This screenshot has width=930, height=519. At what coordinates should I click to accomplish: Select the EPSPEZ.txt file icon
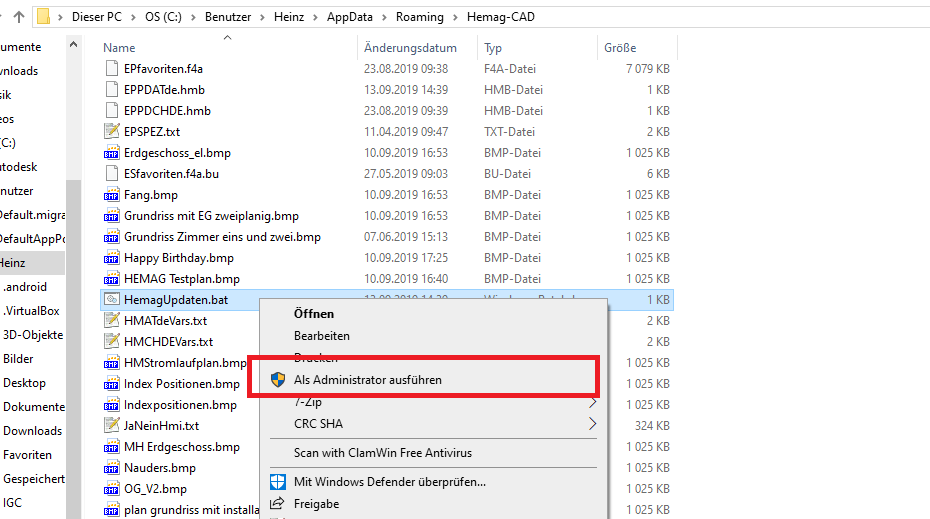pos(112,132)
